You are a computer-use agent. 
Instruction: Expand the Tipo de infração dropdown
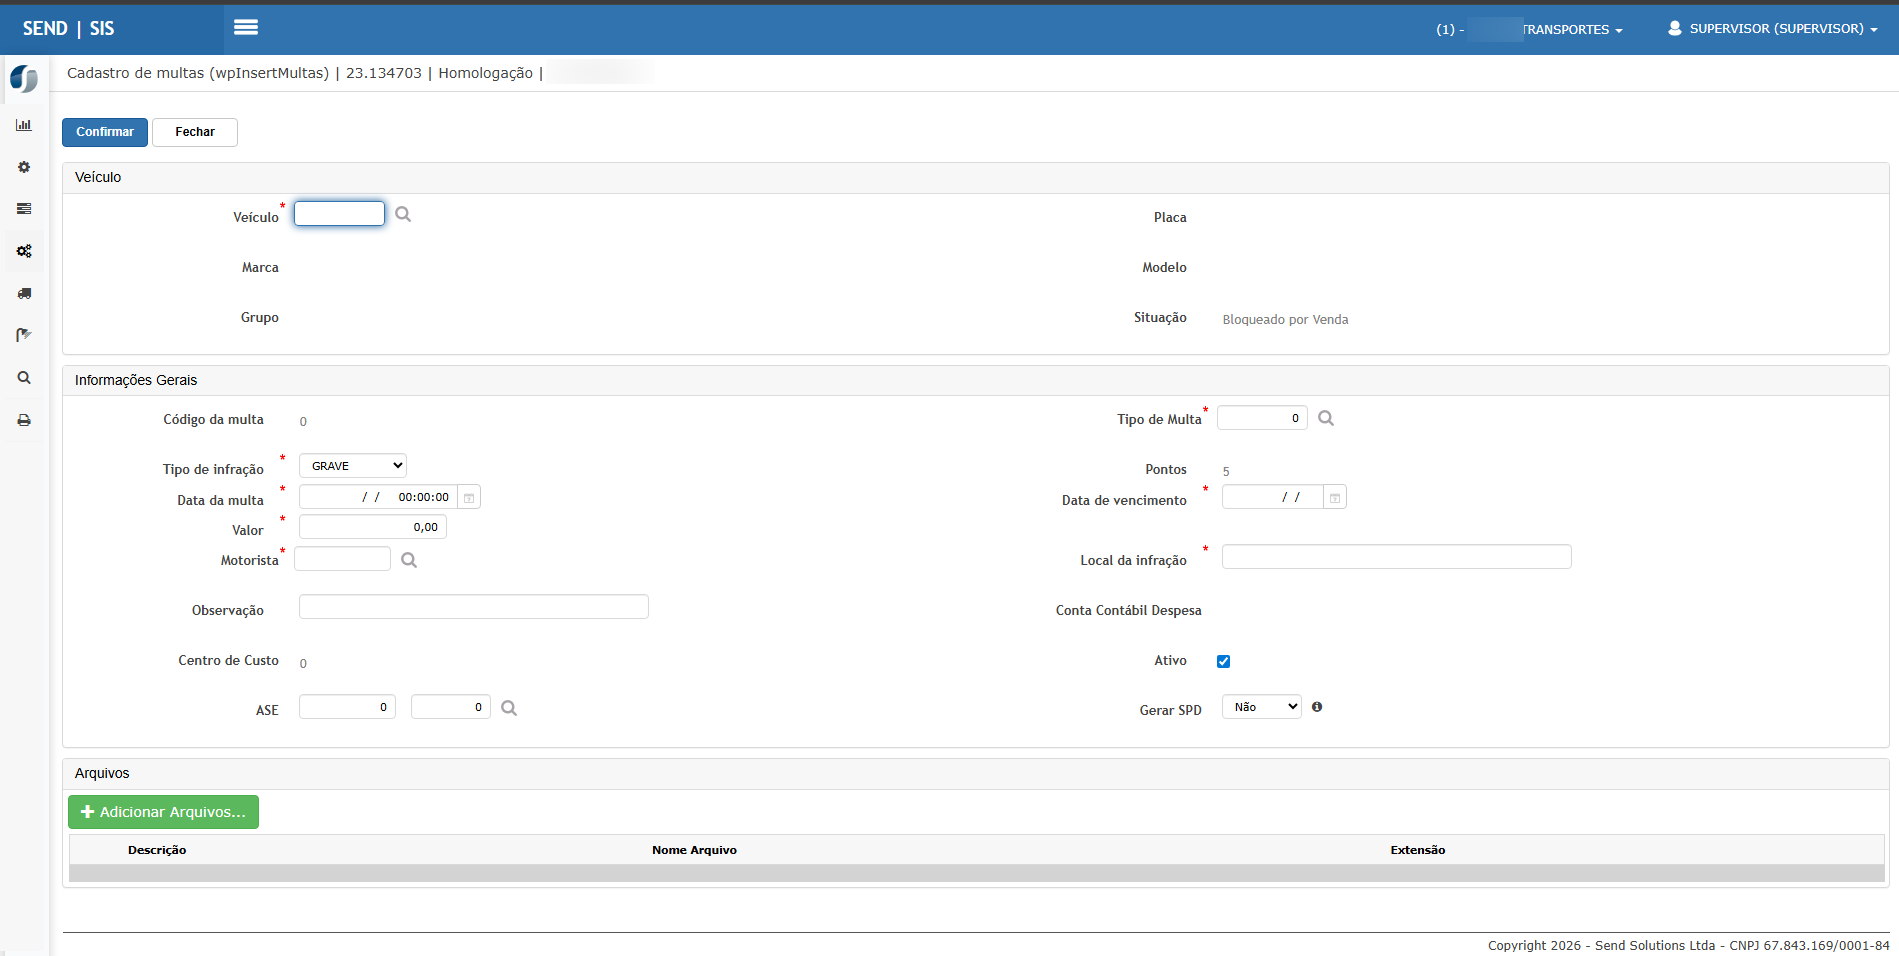point(353,466)
